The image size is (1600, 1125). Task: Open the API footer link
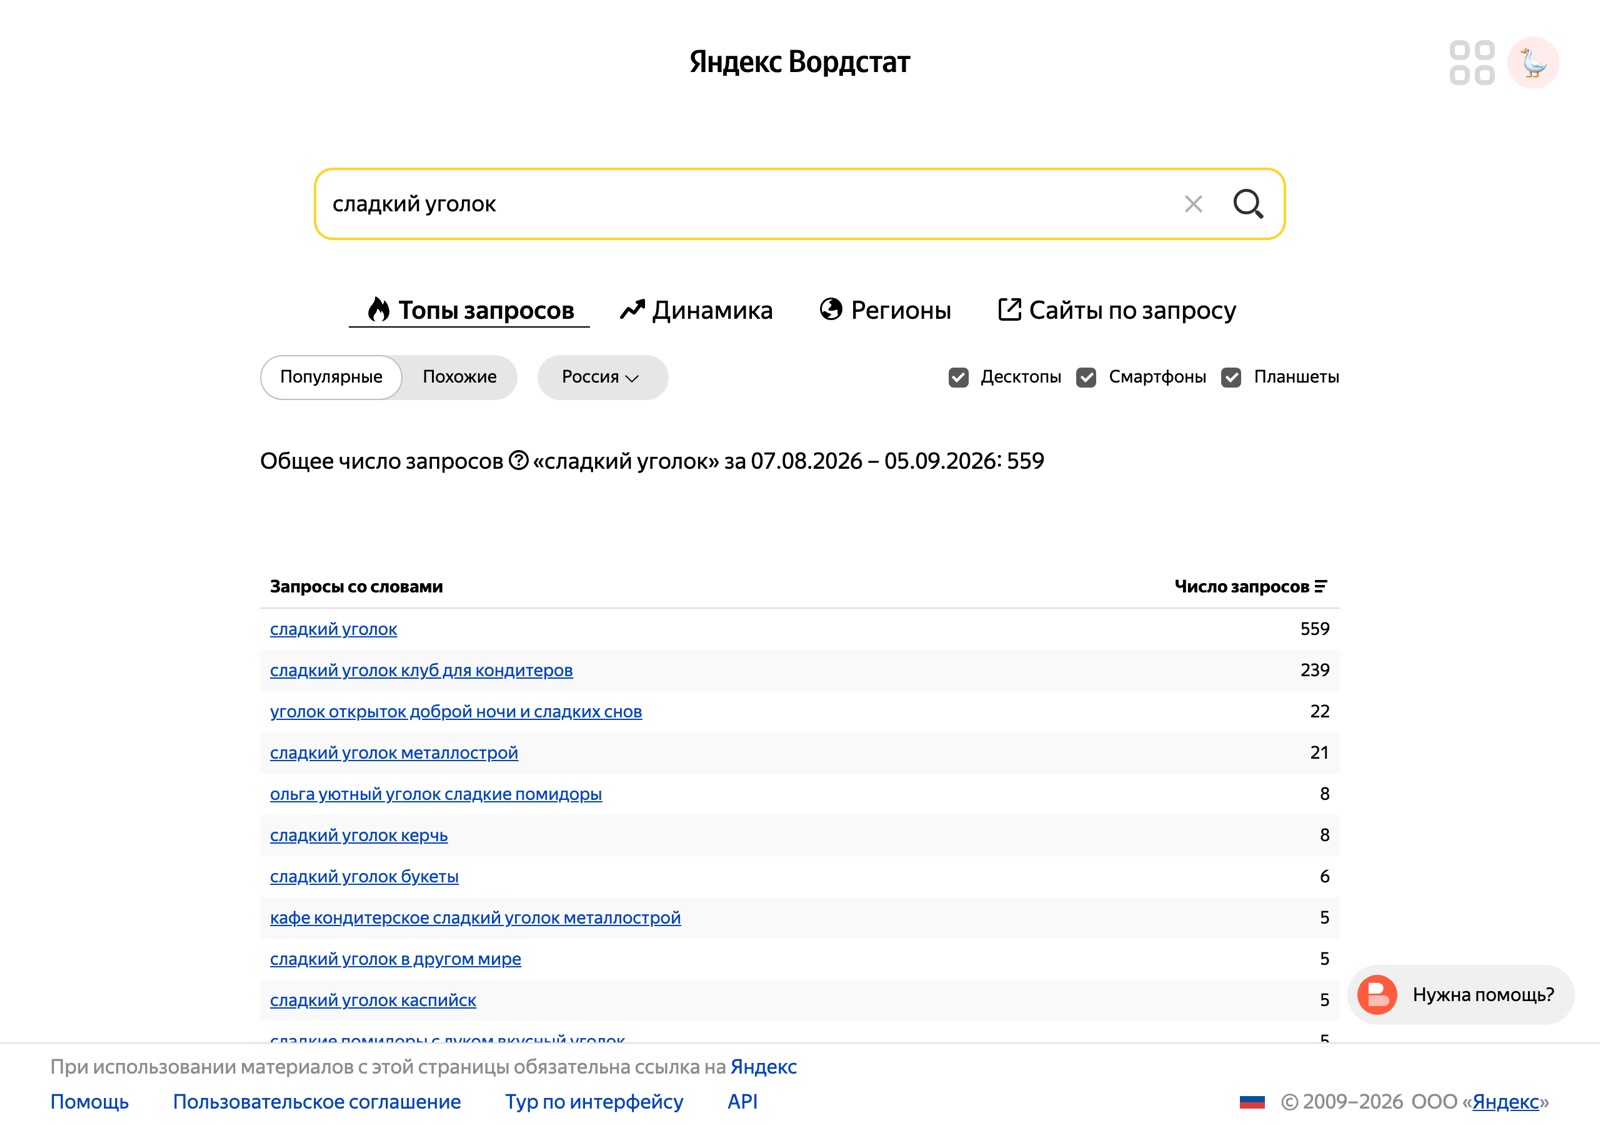[743, 1102]
